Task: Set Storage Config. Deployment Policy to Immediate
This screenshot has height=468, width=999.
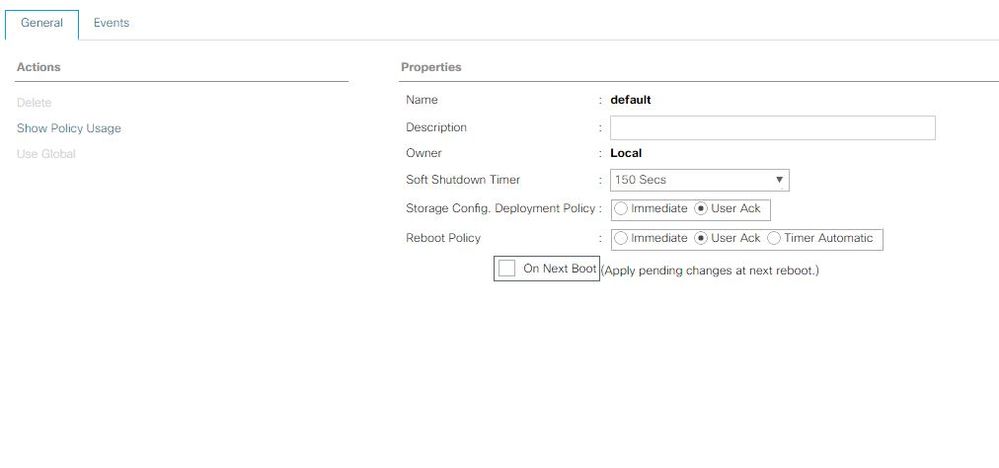Action: pos(621,209)
